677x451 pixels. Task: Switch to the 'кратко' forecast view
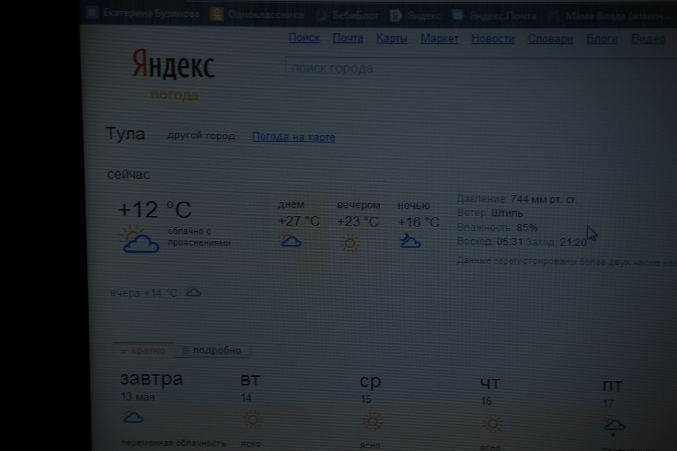point(144,351)
